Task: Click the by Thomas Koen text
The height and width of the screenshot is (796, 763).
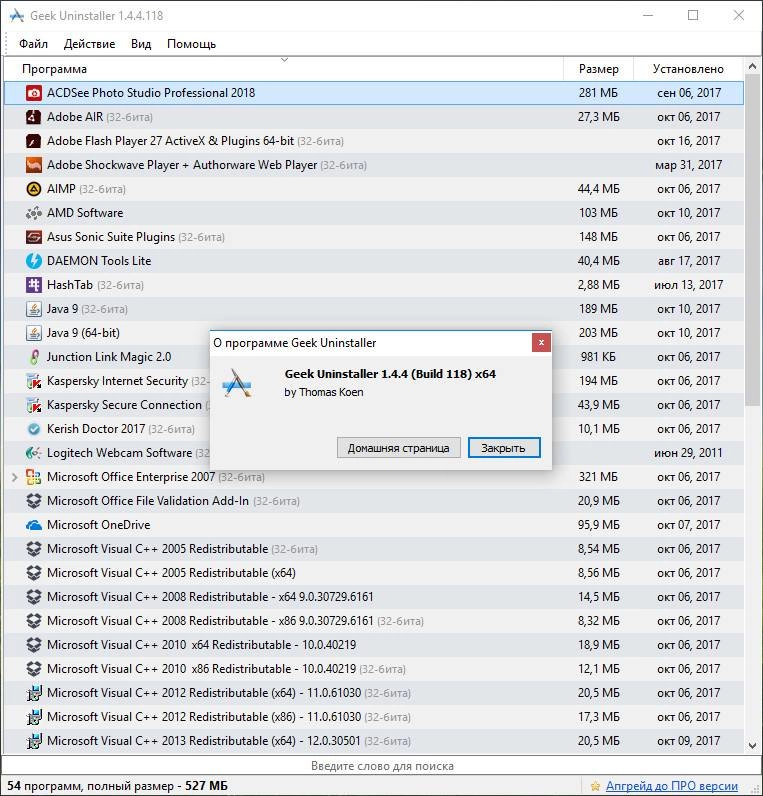Action: (323, 392)
